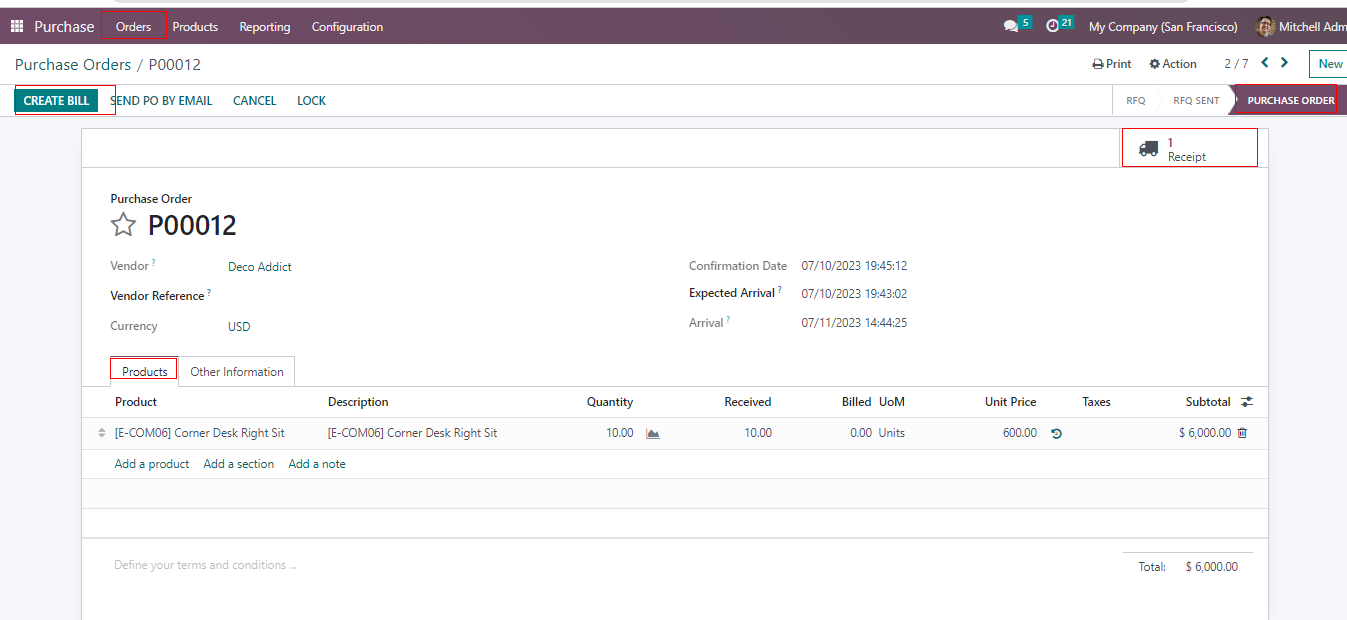Go to next purchase order record
The width and height of the screenshot is (1347, 620).
tap(1285, 63)
